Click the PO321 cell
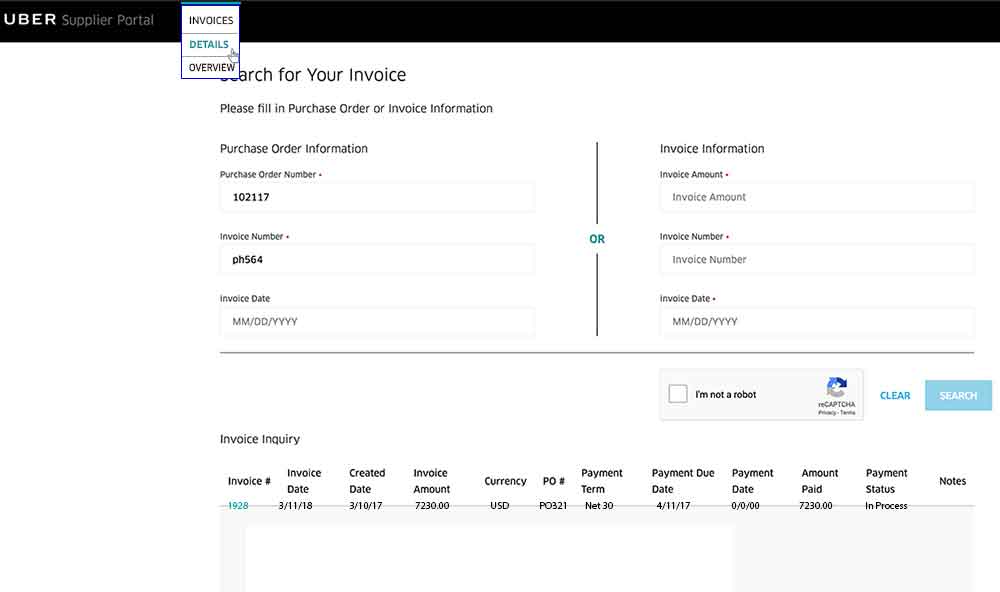The height and width of the screenshot is (592, 1000). point(553,505)
